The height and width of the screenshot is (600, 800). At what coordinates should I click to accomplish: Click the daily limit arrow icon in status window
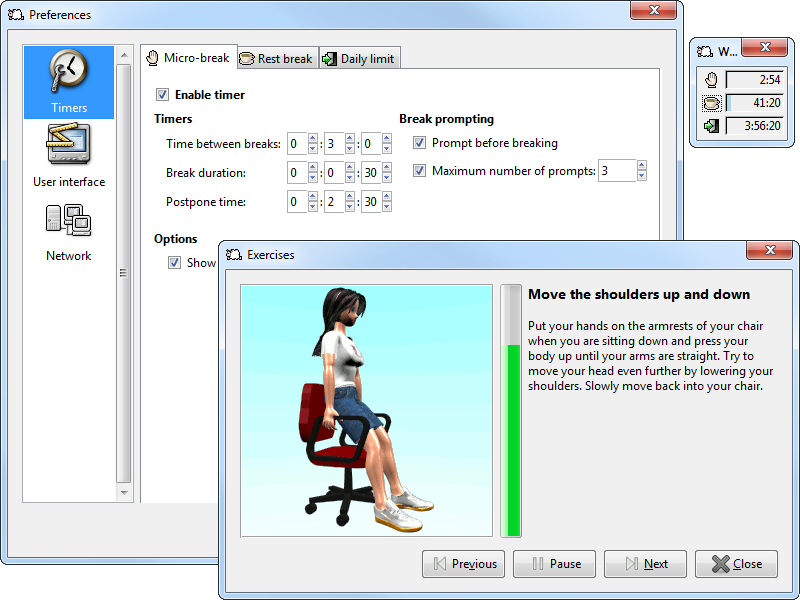coord(711,126)
